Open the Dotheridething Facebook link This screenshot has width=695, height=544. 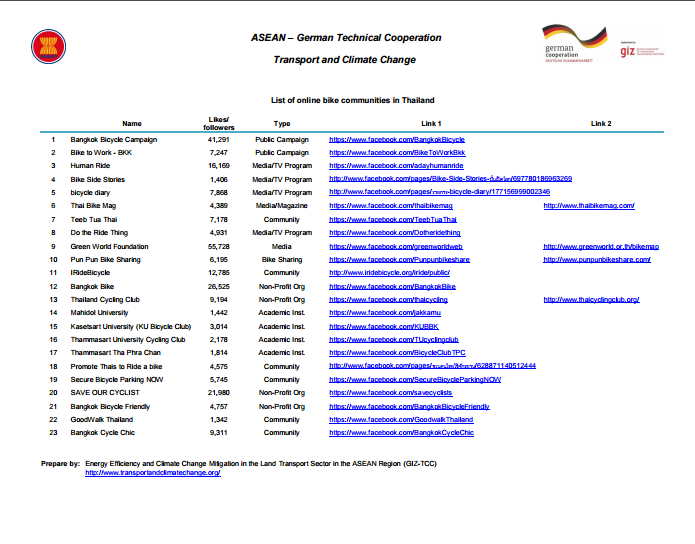tap(394, 233)
